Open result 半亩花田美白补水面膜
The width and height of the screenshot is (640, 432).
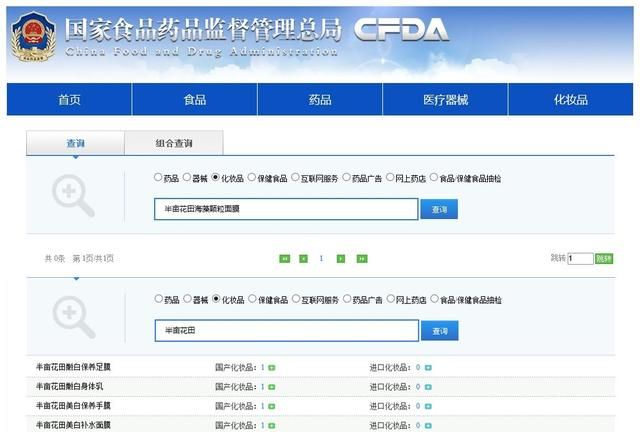[73, 425]
